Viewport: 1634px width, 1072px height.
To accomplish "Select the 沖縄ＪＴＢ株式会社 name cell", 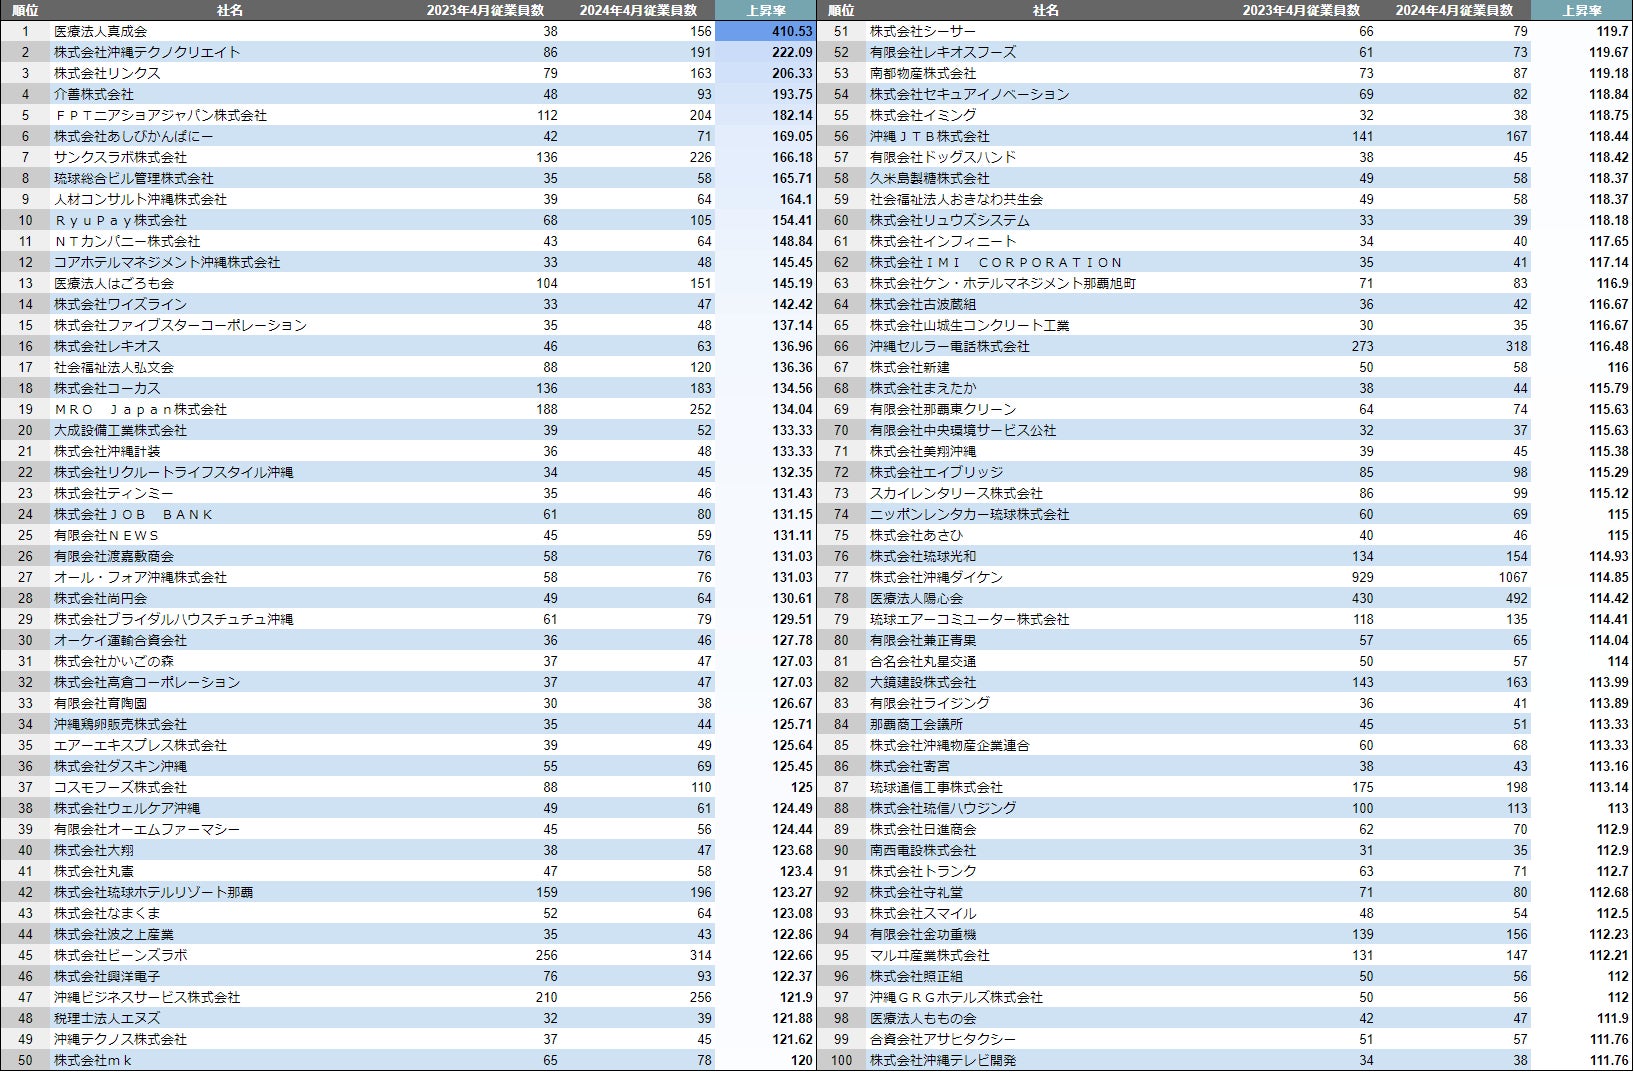I will tap(930, 136).
